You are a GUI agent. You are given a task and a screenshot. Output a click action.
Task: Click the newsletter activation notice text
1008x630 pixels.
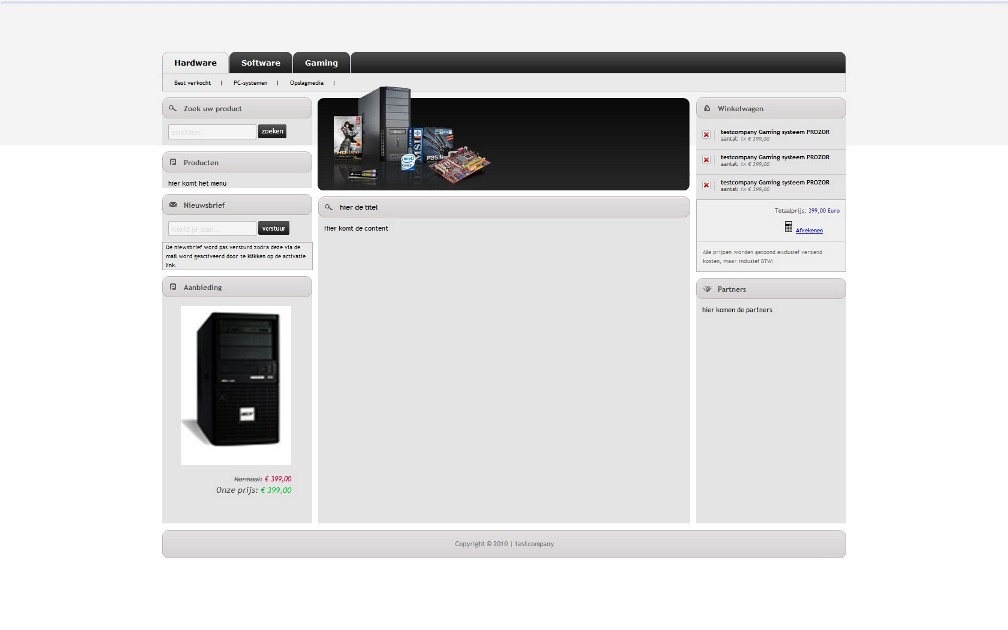pyautogui.click(x=237, y=256)
